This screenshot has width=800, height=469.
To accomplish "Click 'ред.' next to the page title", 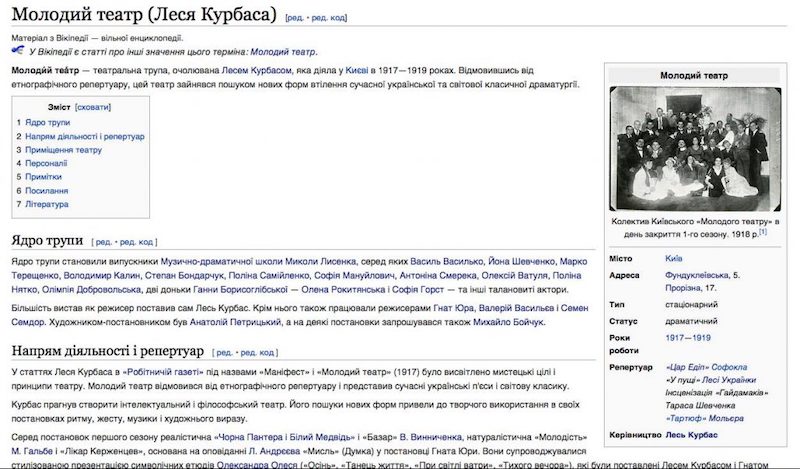I will point(294,18).
